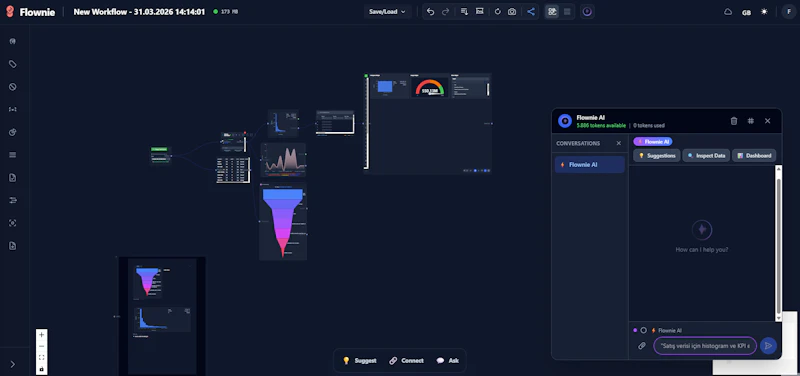Screen dimensions: 800x376
Task: Send the message with the arrow button
Action: [768, 345]
